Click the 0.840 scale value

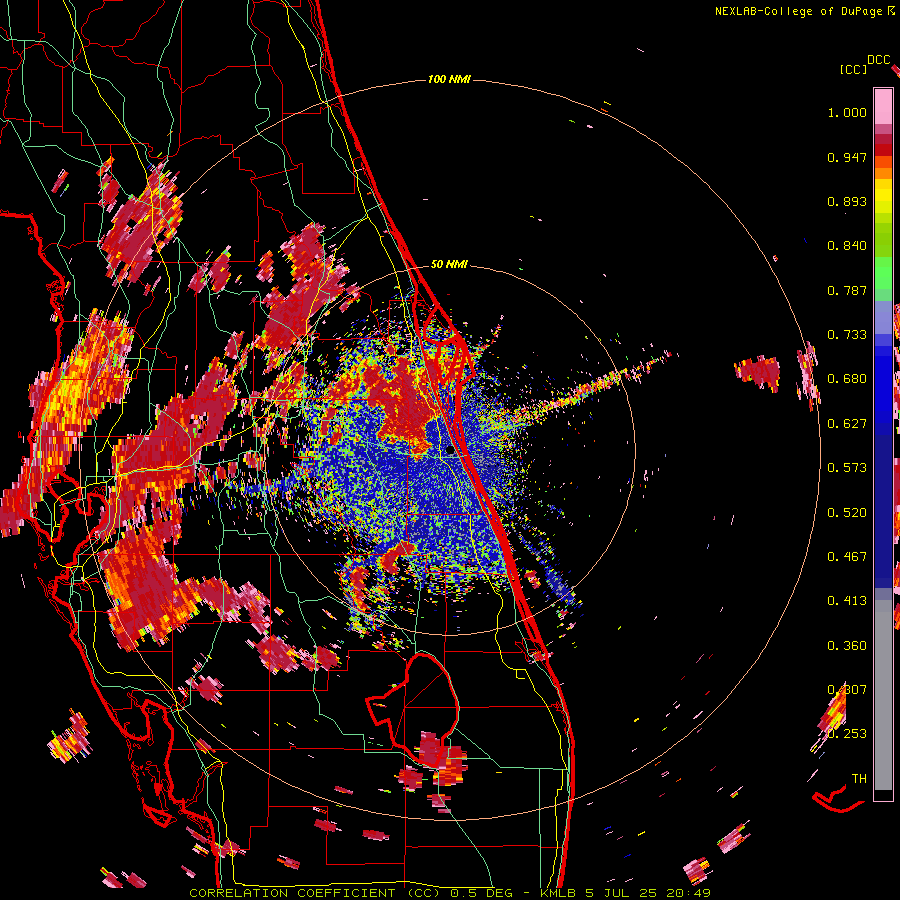point(847,246)
